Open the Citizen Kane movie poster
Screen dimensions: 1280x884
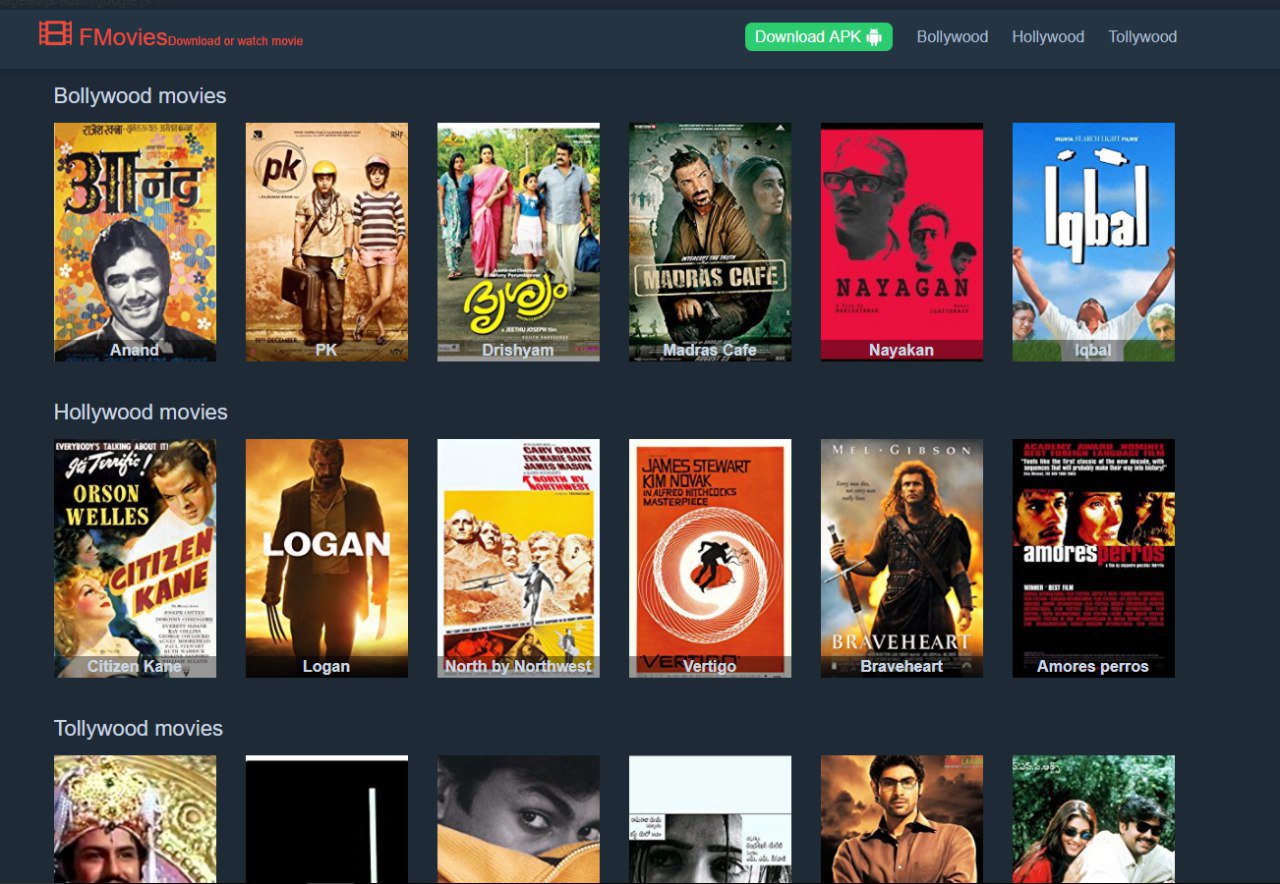point(135,558)
